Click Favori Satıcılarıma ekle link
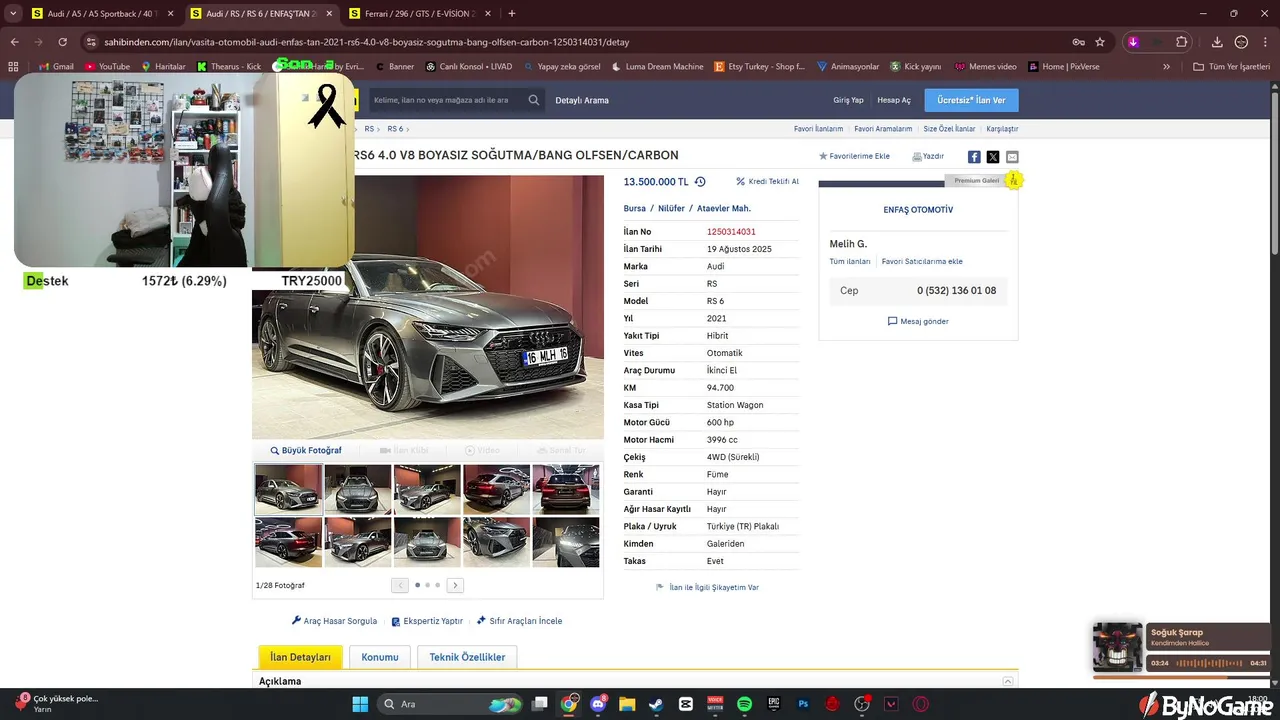1280x720 pixels. [x=922, y=261]
